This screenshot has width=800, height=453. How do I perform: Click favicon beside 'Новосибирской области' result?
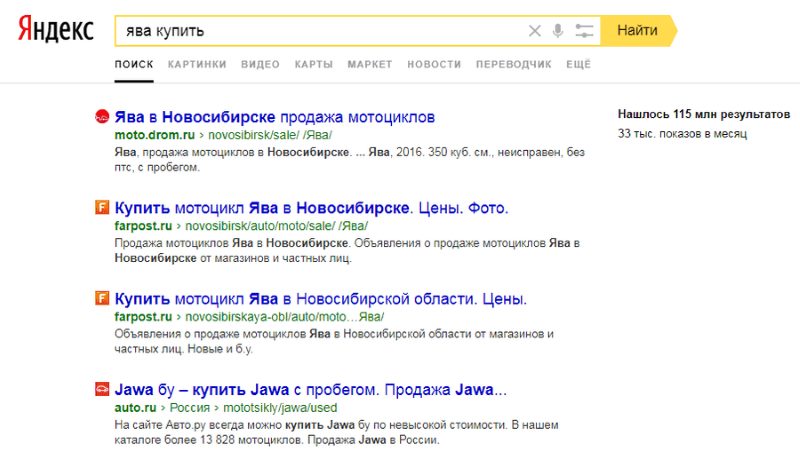click(102, 298)
